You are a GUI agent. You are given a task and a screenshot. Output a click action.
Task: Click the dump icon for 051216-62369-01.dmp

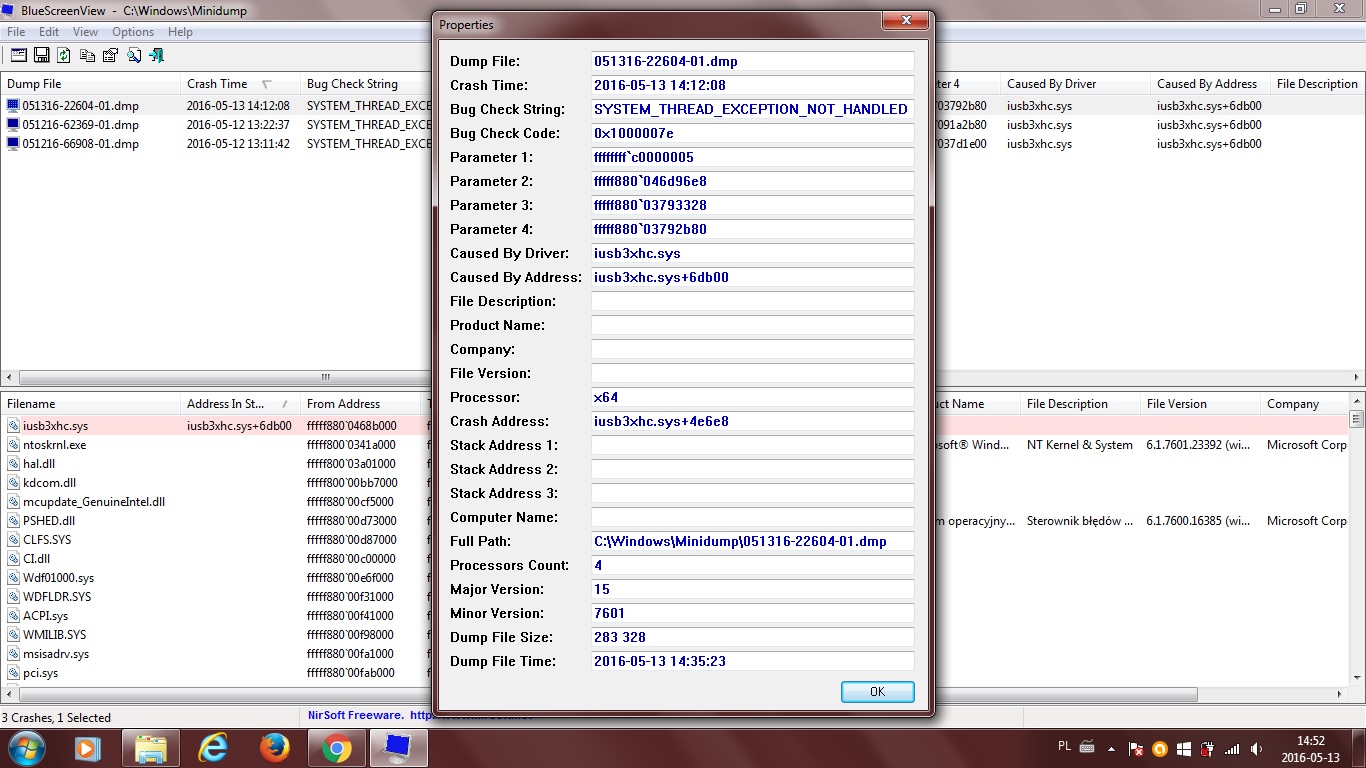click(13, 125)
